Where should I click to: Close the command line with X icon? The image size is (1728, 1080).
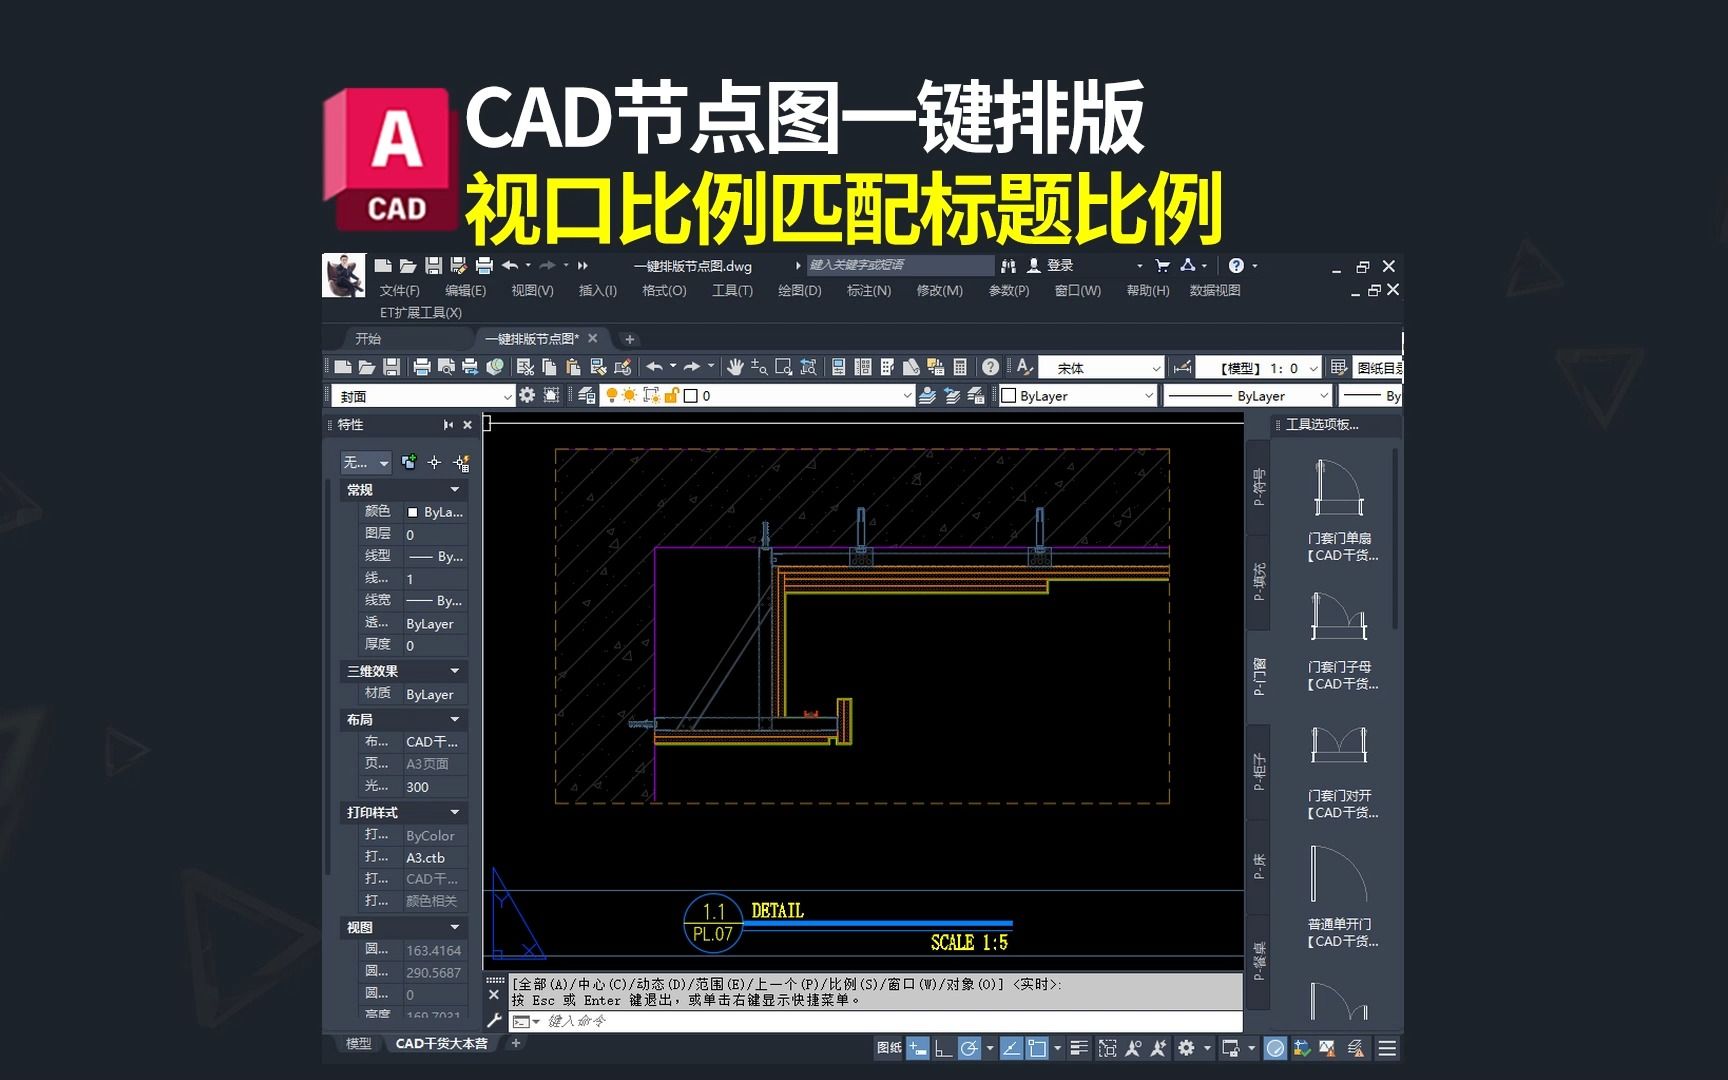pyautogui.click(x=494, y=995)
